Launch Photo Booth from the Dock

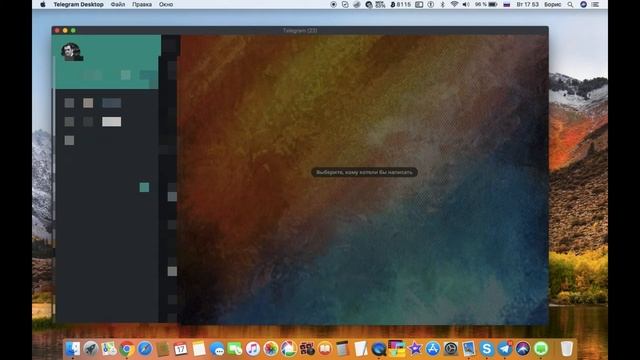pyautogui.click(x=307, y=349)
